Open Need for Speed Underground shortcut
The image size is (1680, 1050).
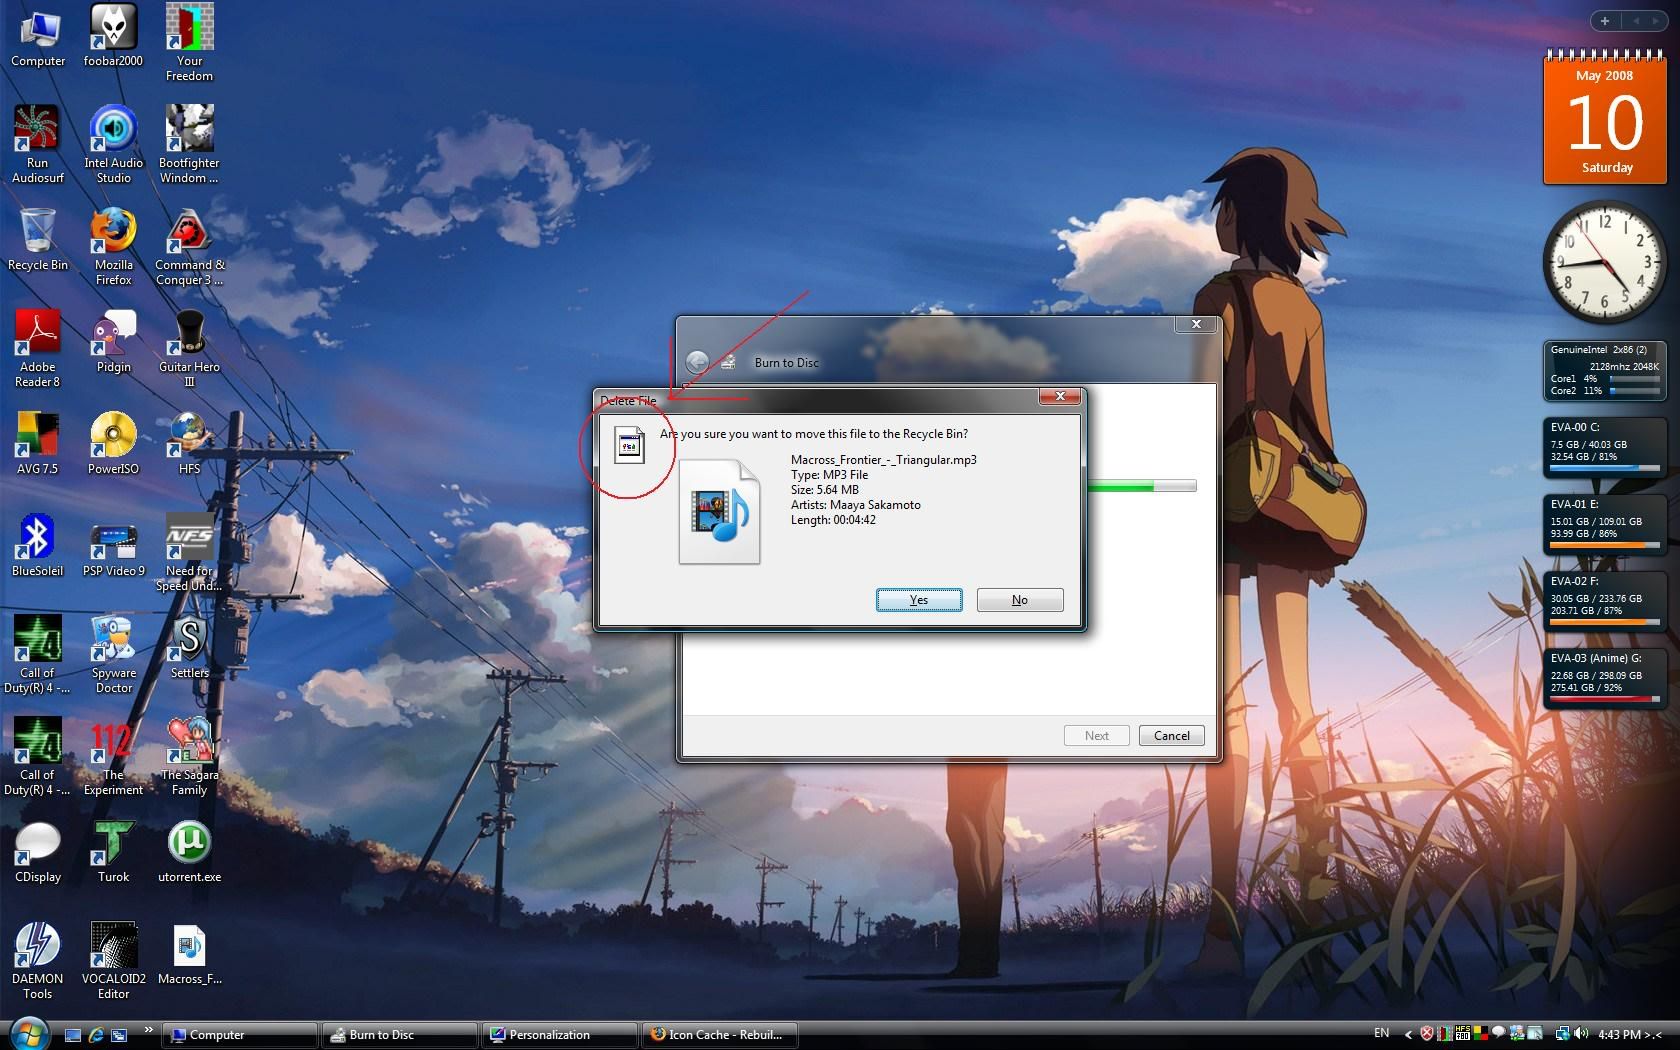coord(189,553)
